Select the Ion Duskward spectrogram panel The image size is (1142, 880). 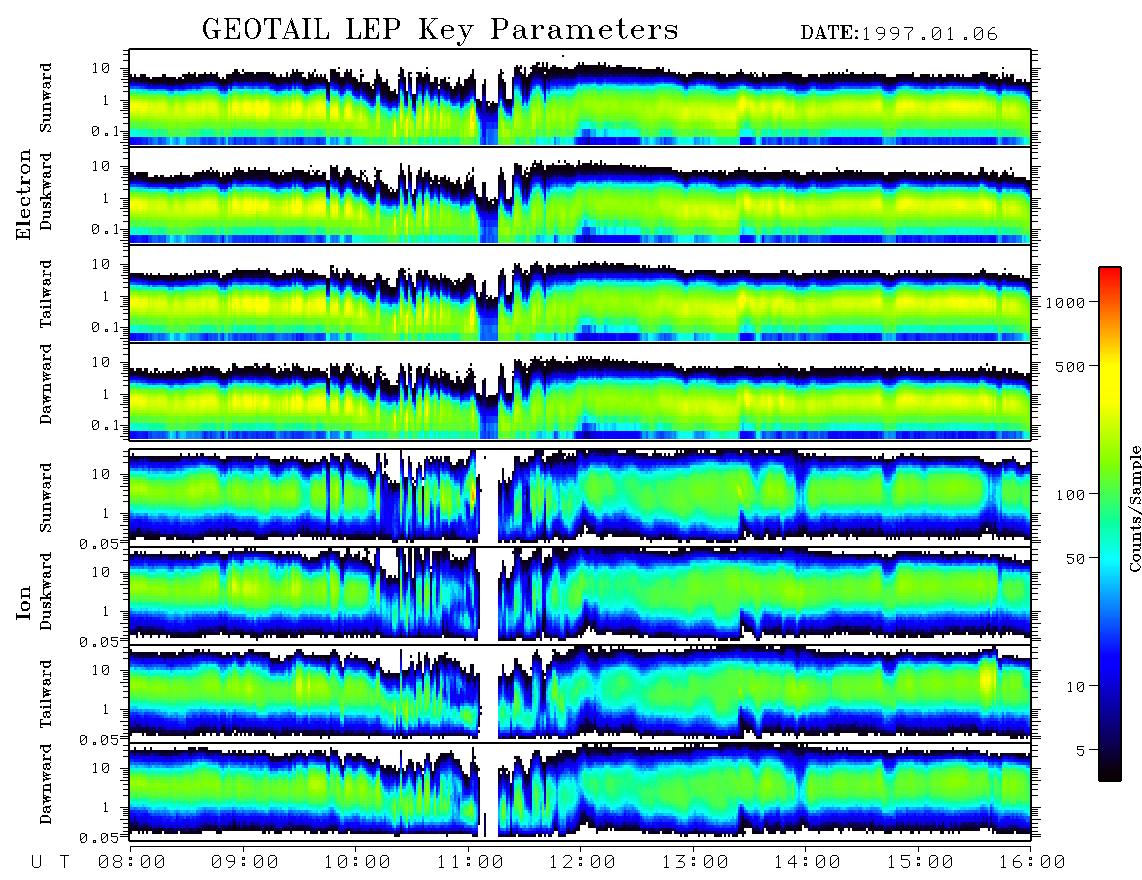click(x=580, y=594)
